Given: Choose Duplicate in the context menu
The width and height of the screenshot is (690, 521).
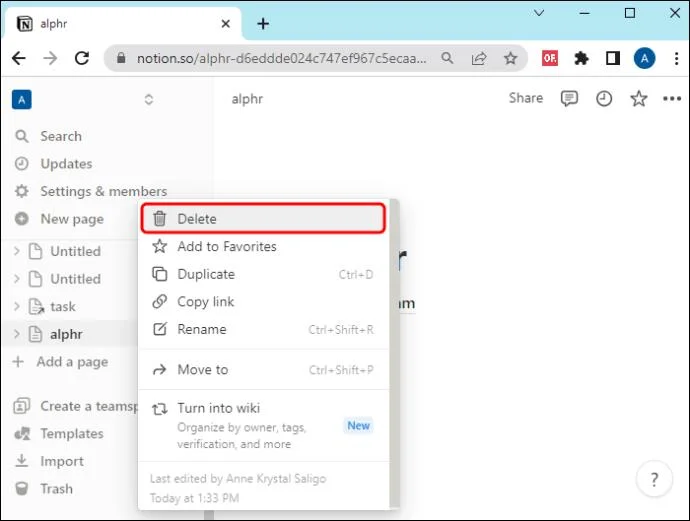Looking at the screenshot, I should [263, 274].
